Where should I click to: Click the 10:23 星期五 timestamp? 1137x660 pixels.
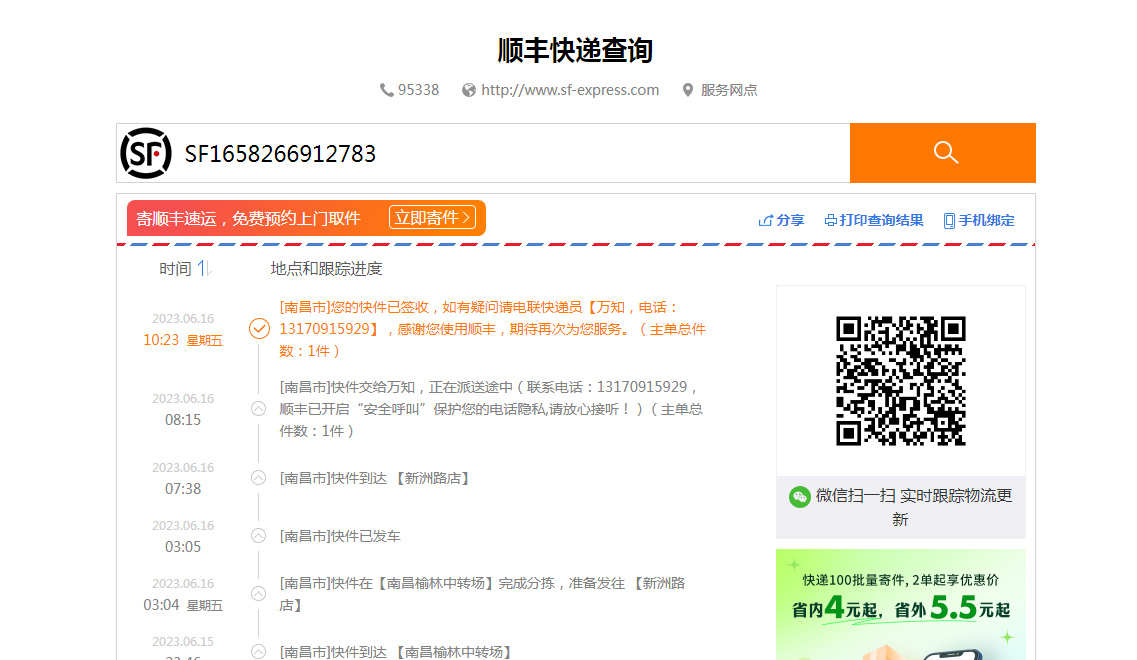[x=183, y=339]
